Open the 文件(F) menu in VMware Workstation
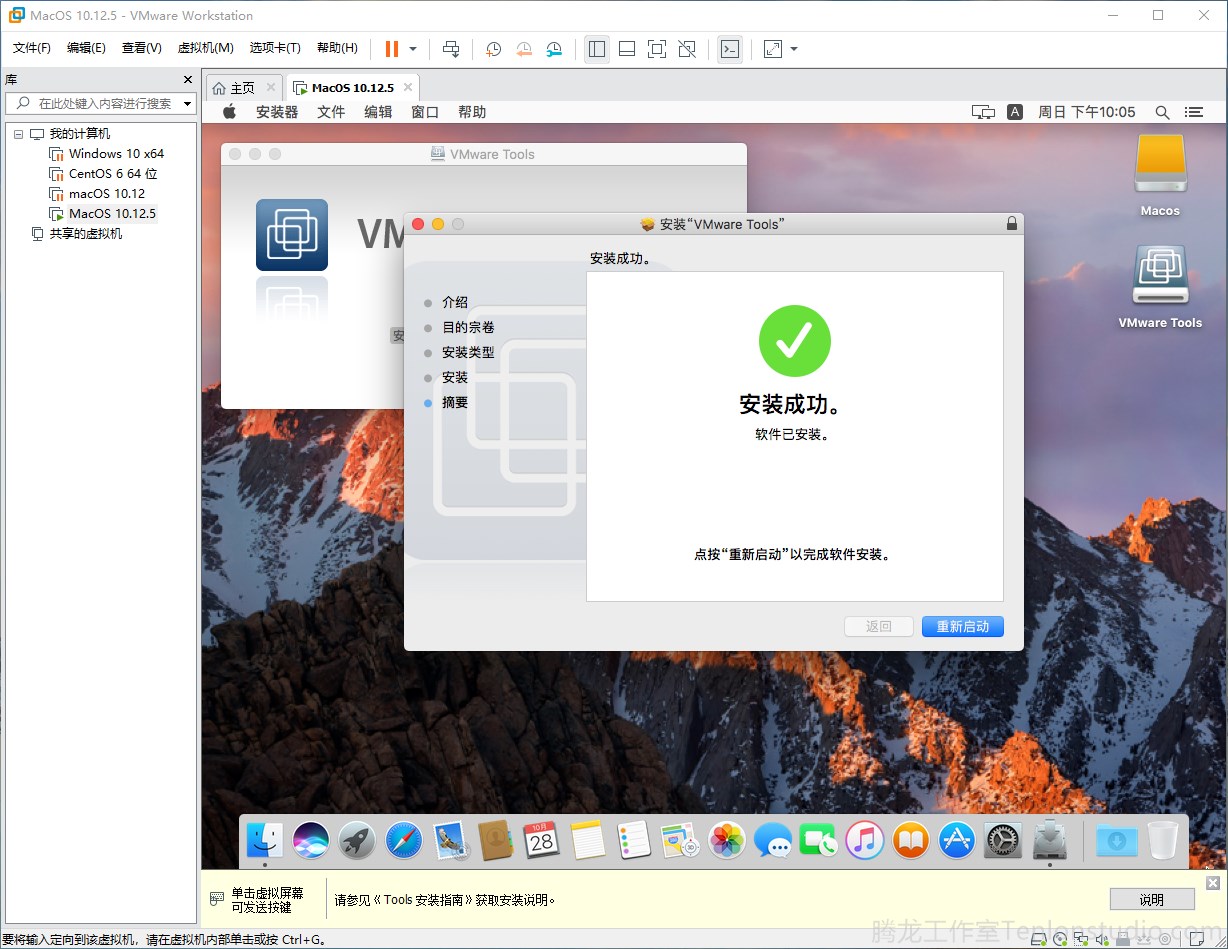1228x949 pixels. (x=32, y=48)
